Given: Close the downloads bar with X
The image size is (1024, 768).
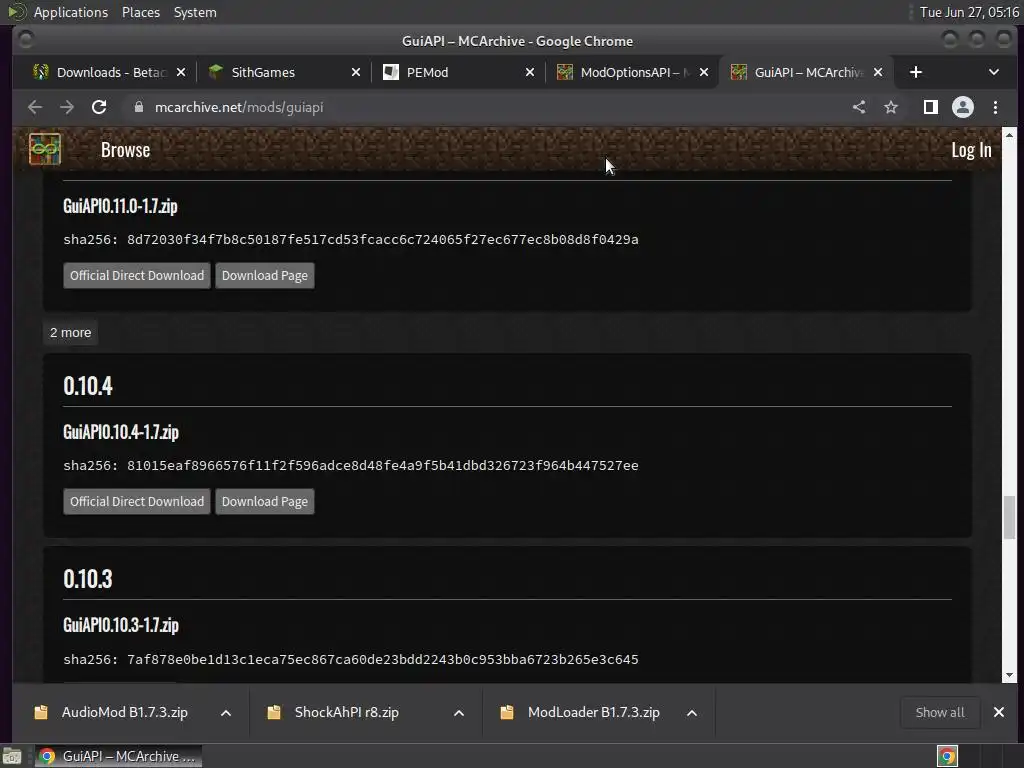Looking at the screenshot, I should [999, 712].
